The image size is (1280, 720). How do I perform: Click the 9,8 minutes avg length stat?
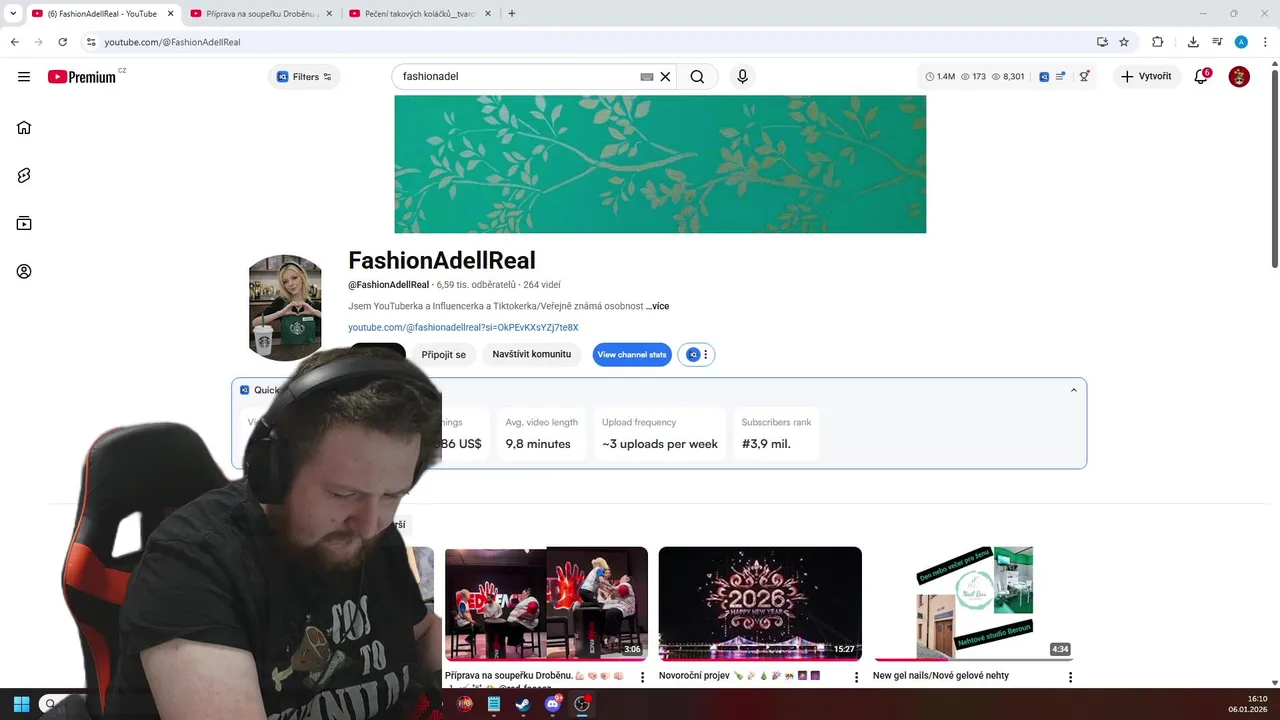point(541,434)
